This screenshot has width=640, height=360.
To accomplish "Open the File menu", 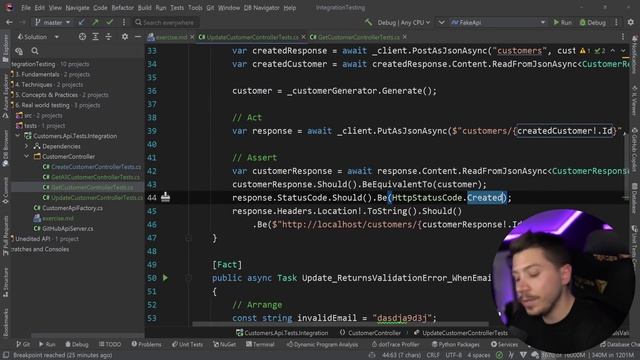I will point(26,8).
